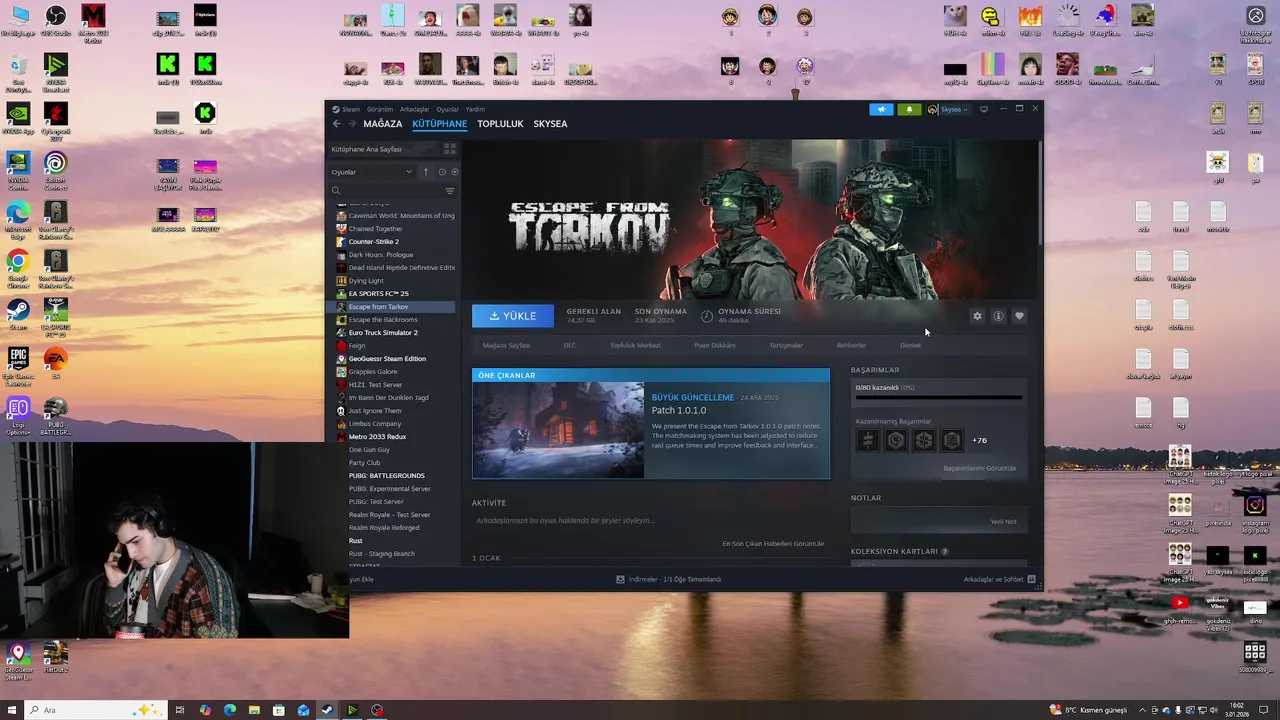This screenshot has width=1280, height=720.
Task: Click the ready-to-play filter icon
Action: click(x=454, y=172)
